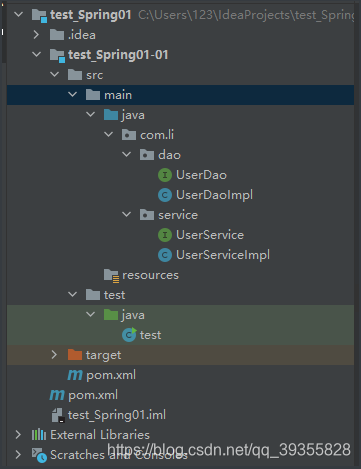The height and width of the screenshot is (469, 361).
Task: Select the service label
Action: pos(178,215)
